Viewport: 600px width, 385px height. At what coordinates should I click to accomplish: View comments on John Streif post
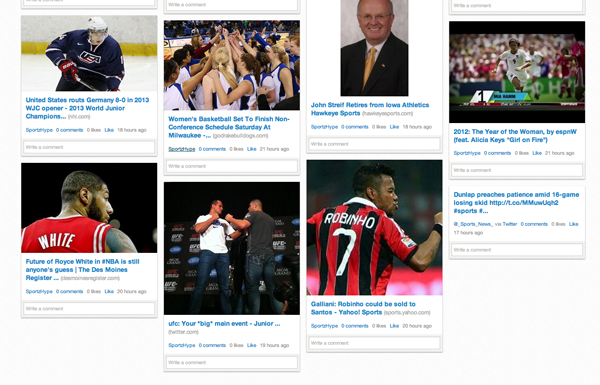tap(354, 127)
